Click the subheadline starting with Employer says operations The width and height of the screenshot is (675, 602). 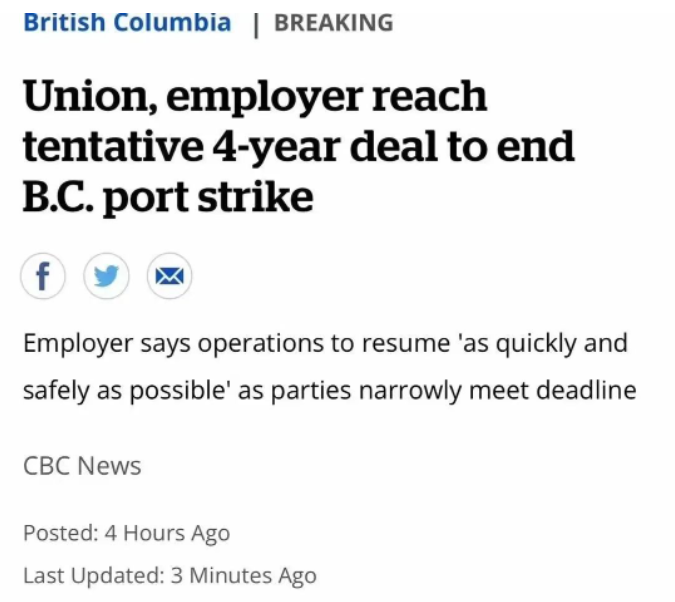click(330, 367)
